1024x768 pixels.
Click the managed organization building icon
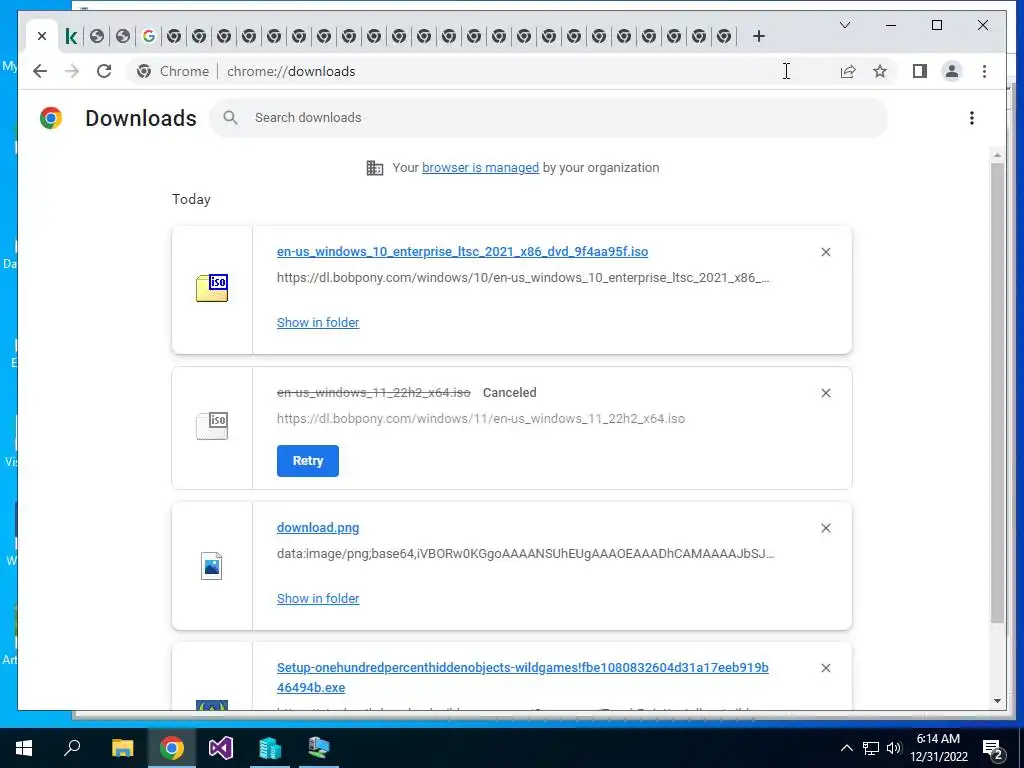[374, 168]
